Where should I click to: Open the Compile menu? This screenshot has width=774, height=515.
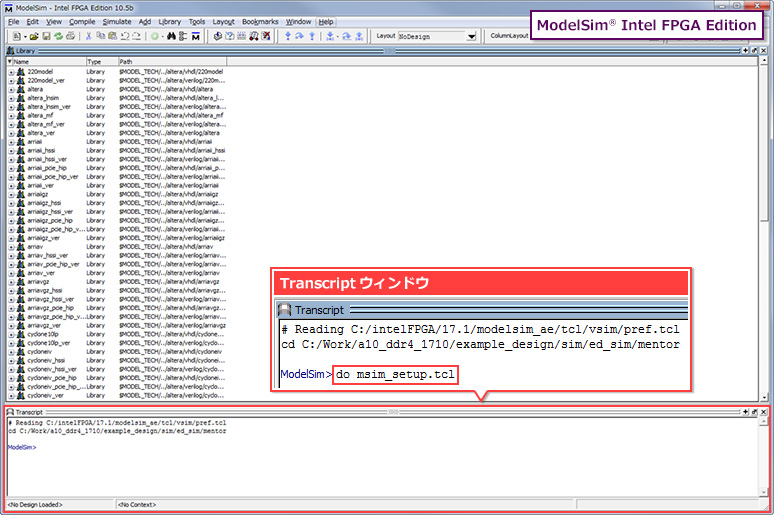click(x=83, y=21)
